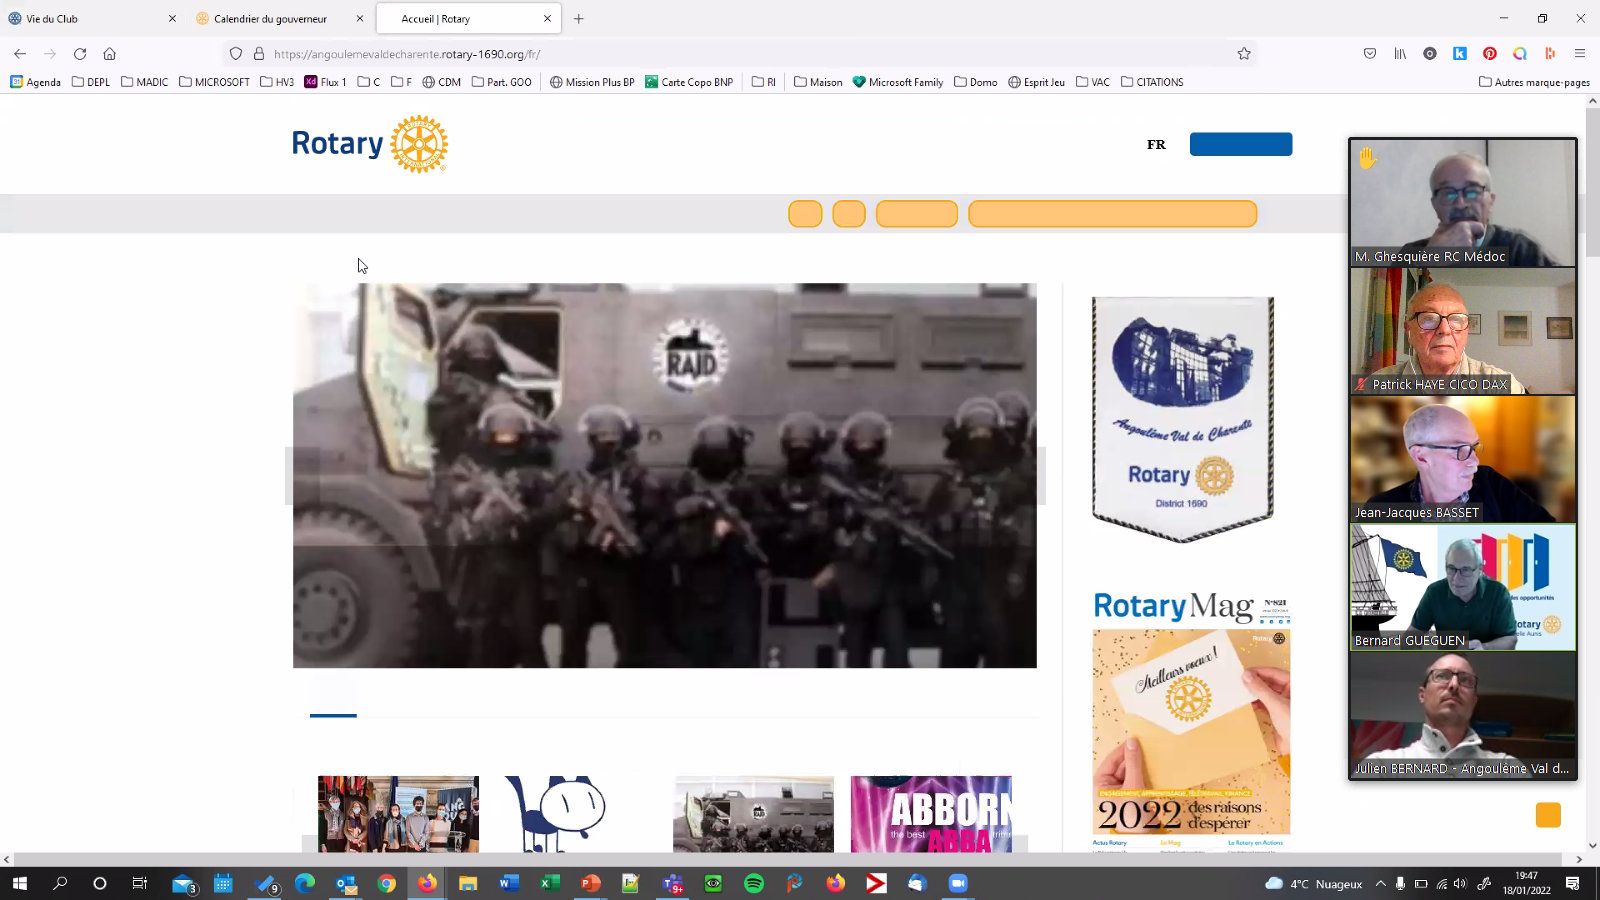Launch Word from the taskbar

(x=508, y=883)
